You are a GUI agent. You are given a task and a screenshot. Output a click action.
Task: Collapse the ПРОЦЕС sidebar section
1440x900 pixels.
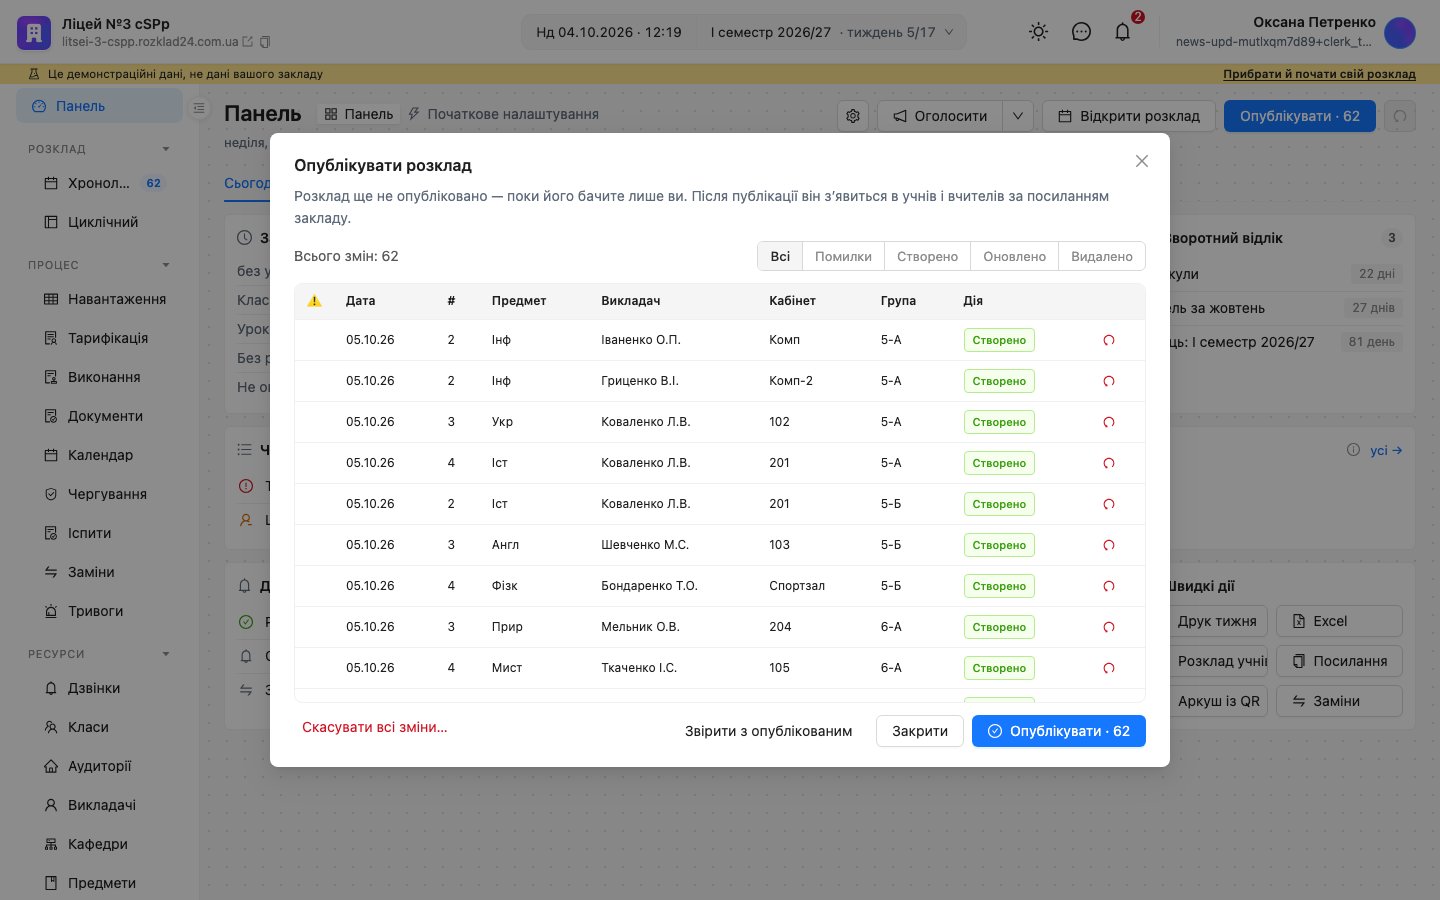tap(166, 265)
